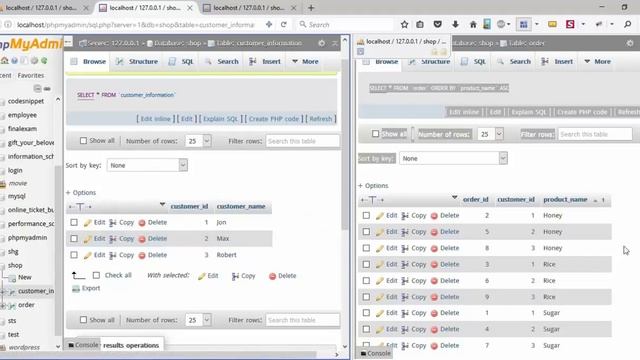Click the Export icon below customer table
The width and height of the screenshot is (640, 360).
[76, 289]
